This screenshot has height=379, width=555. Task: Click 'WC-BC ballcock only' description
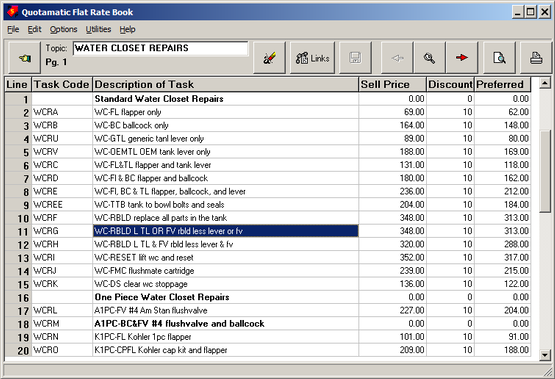(x=226, y=126)
